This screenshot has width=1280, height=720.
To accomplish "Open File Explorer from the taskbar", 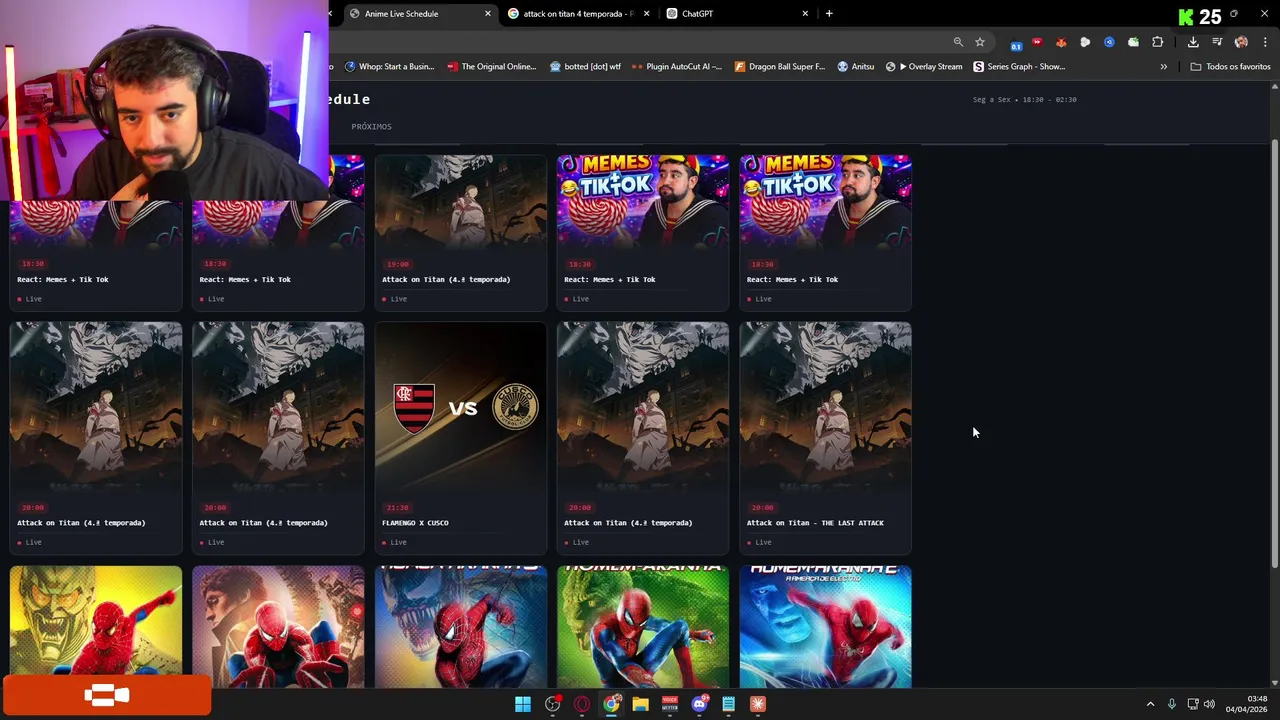I will (640, 704).
